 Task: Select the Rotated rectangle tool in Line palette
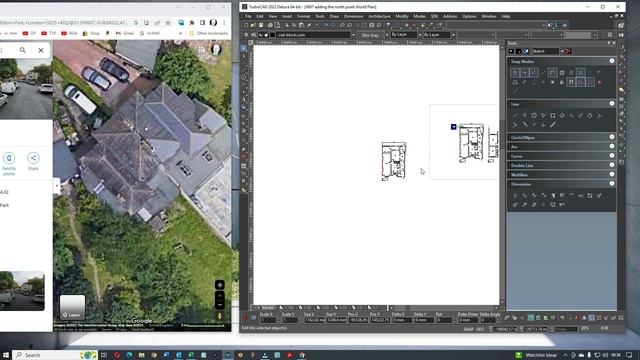(x=562, y=116)
